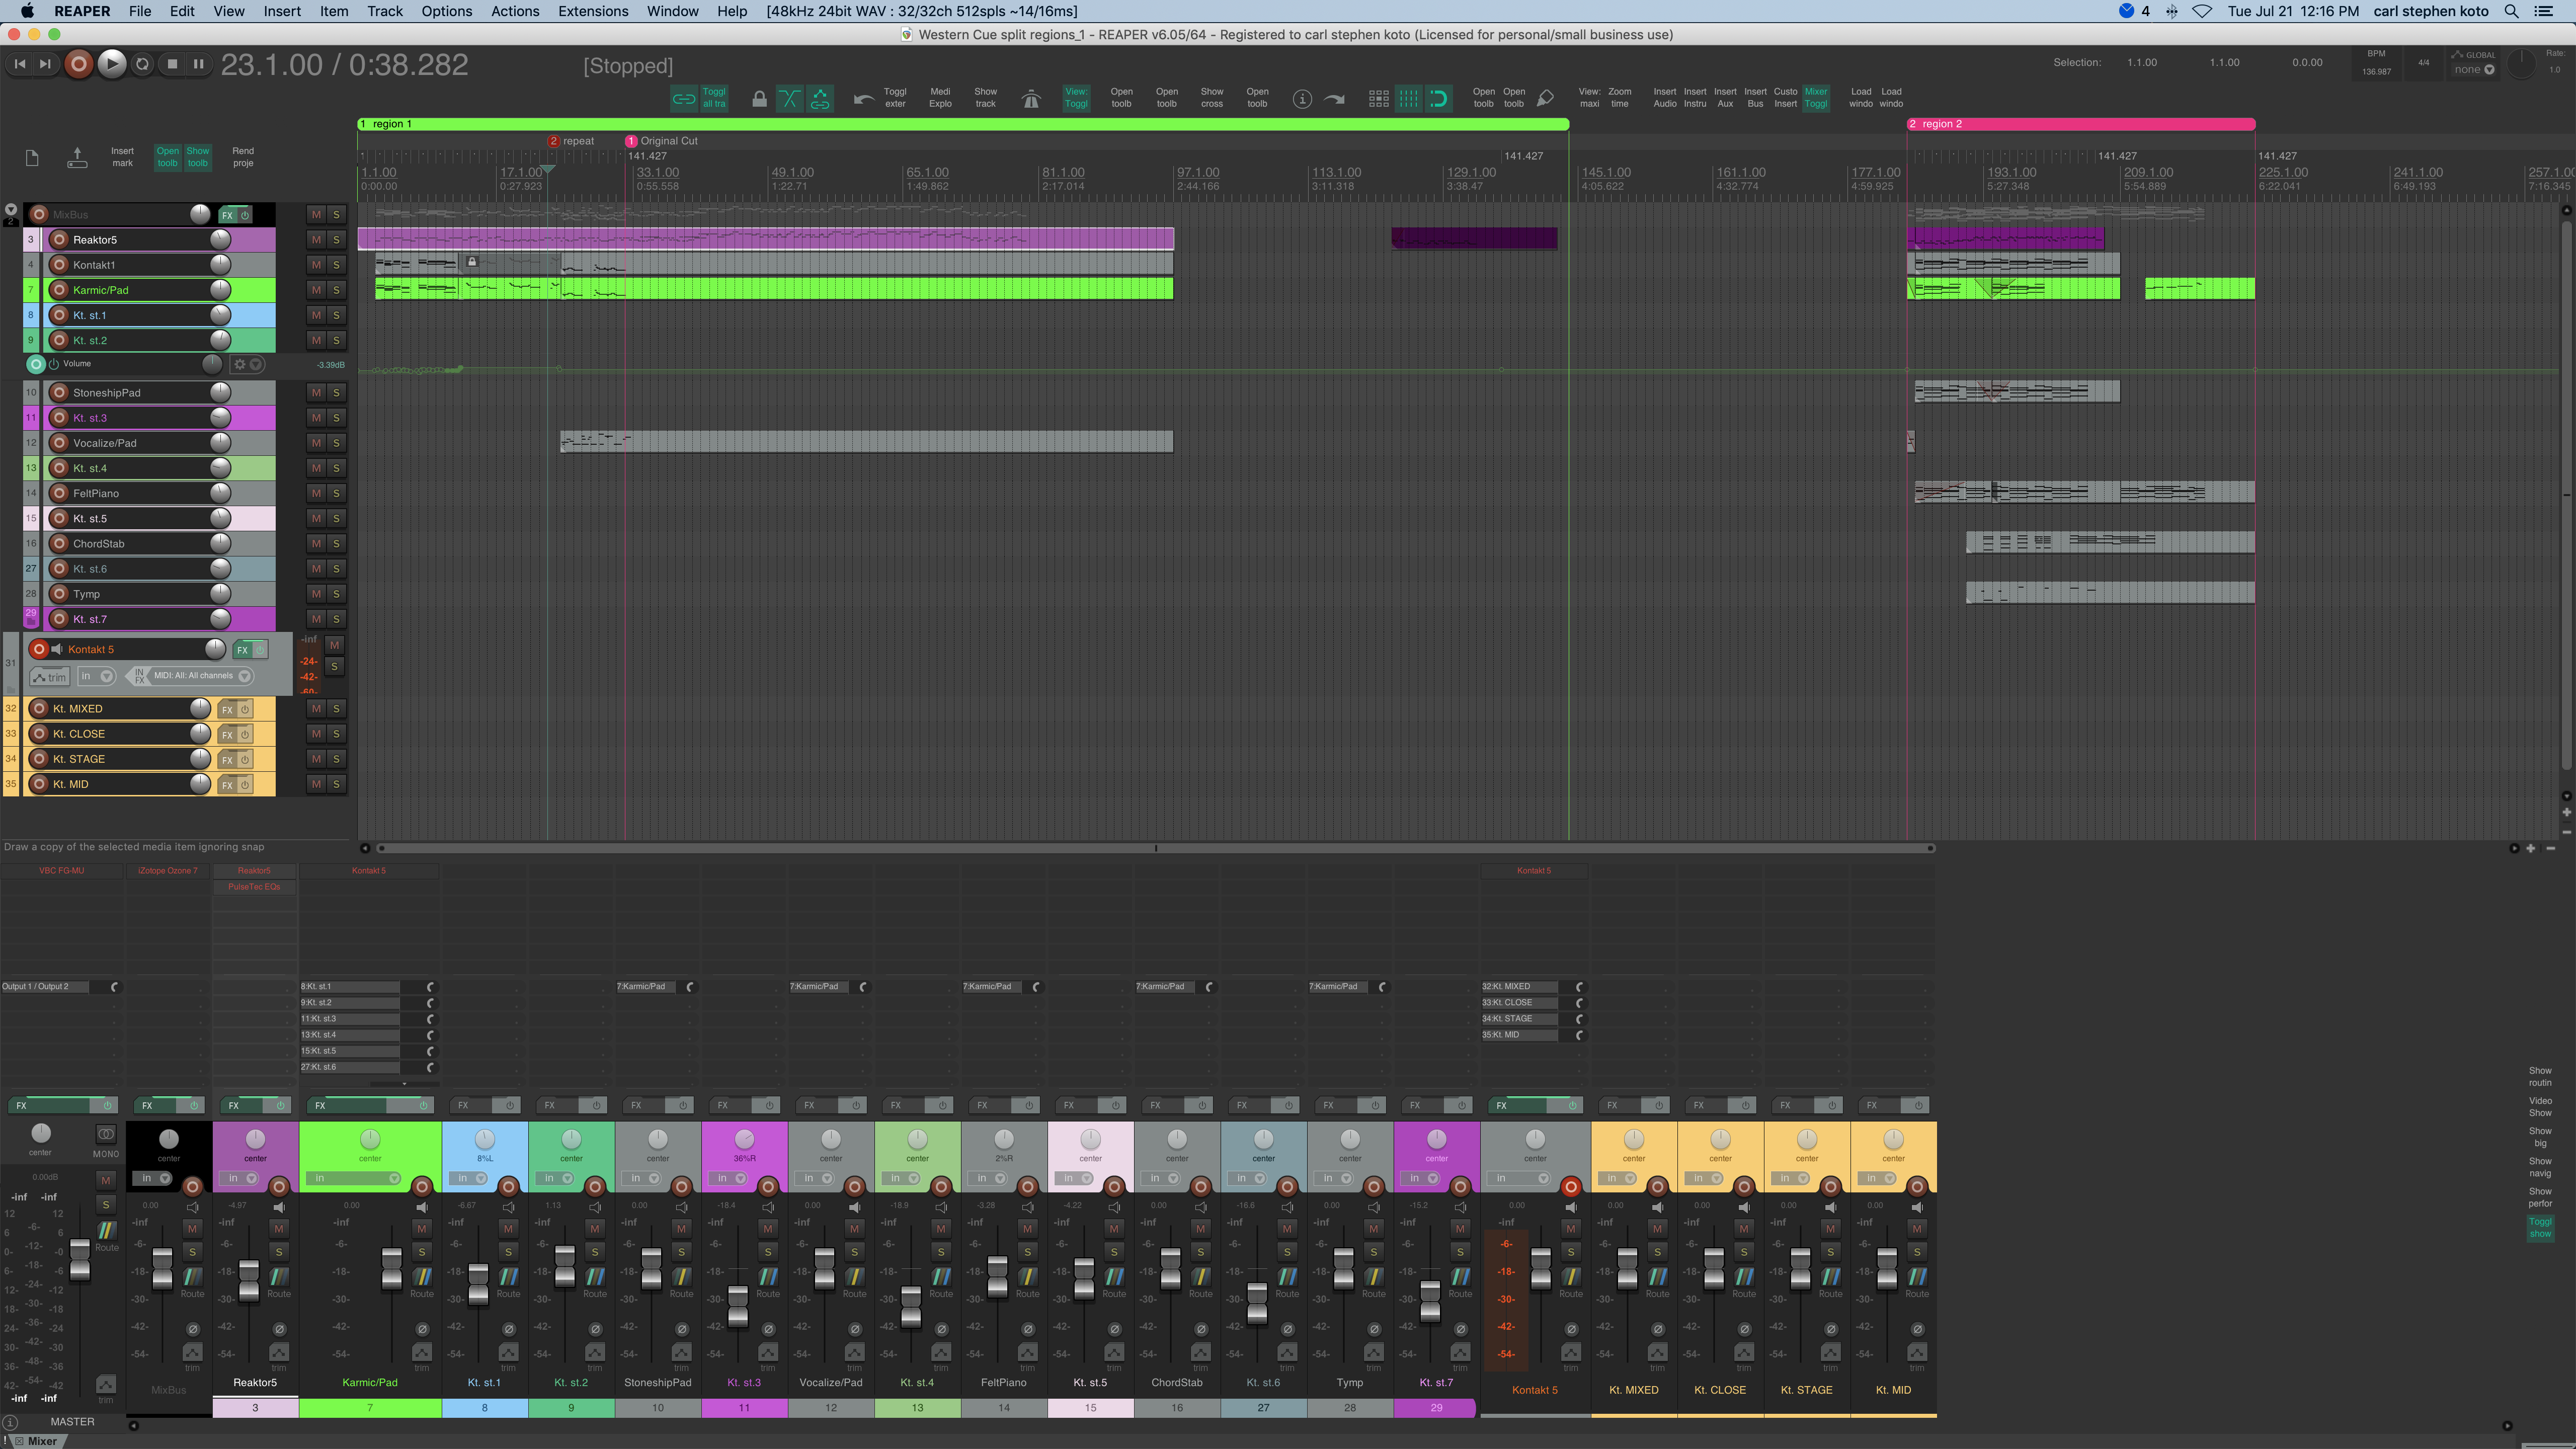
Task: Open input selector on Reaktor5 mixer strip
Action: click(240, 1178)
